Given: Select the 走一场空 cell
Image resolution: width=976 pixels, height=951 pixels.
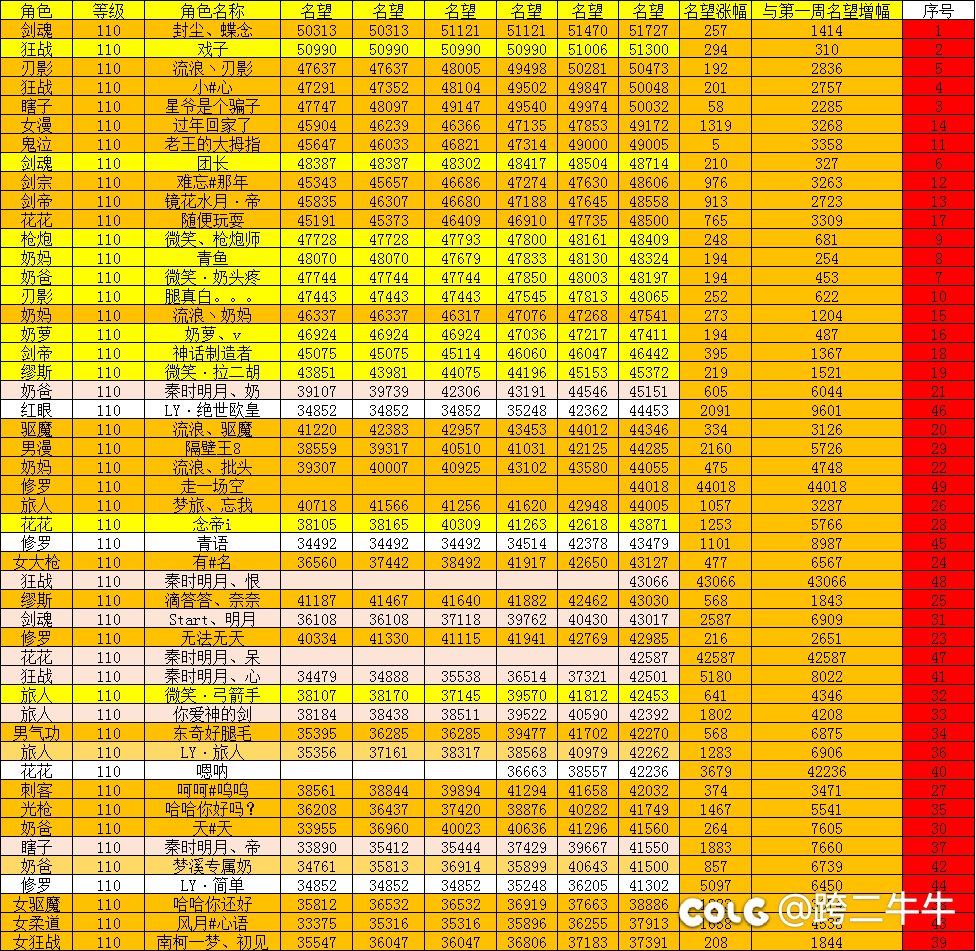Looking at the screenshot, I should (x=212, y=486).
